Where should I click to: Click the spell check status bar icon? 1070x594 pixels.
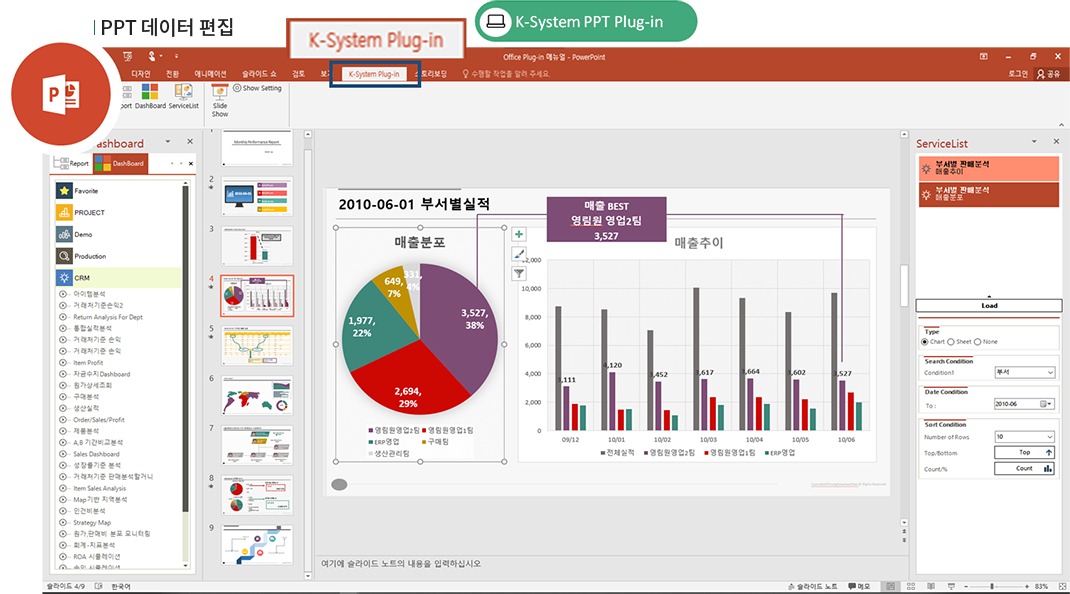(98, 586)
